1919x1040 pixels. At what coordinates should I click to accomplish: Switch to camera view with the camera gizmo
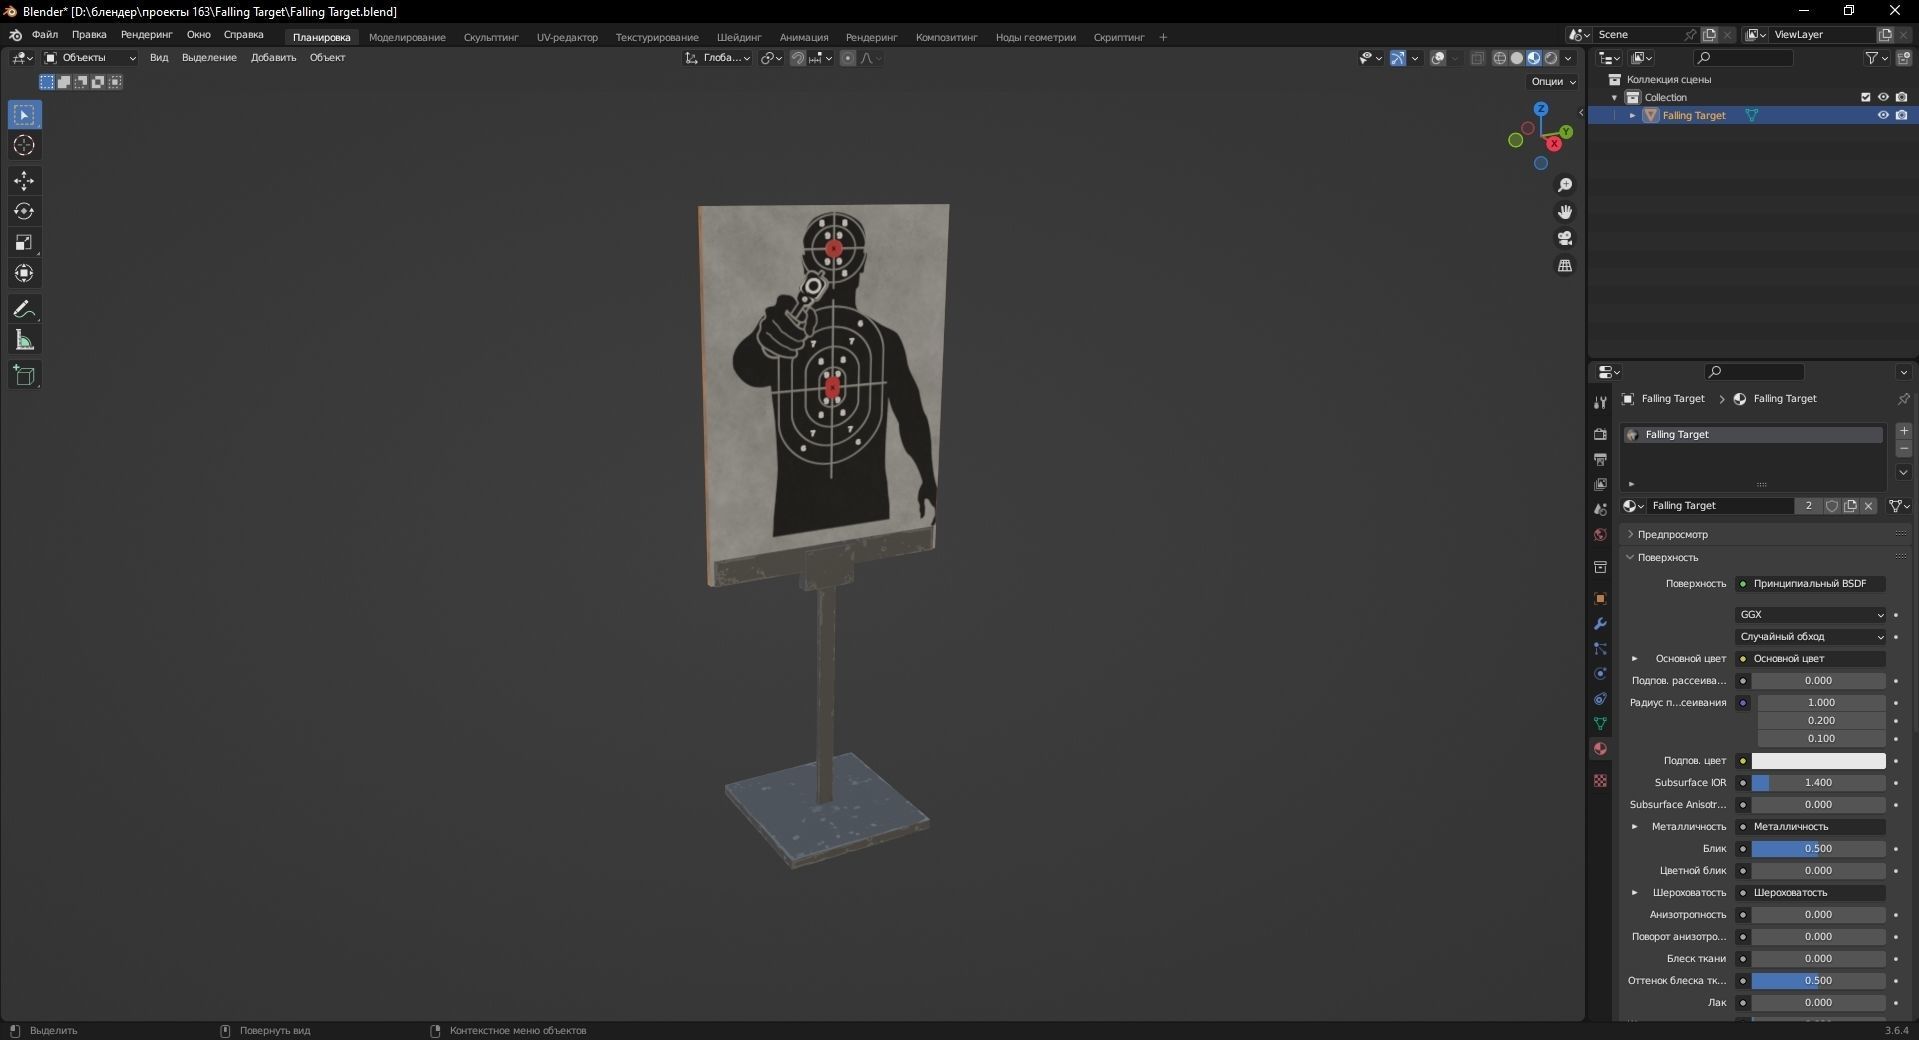coord(1565,238)
